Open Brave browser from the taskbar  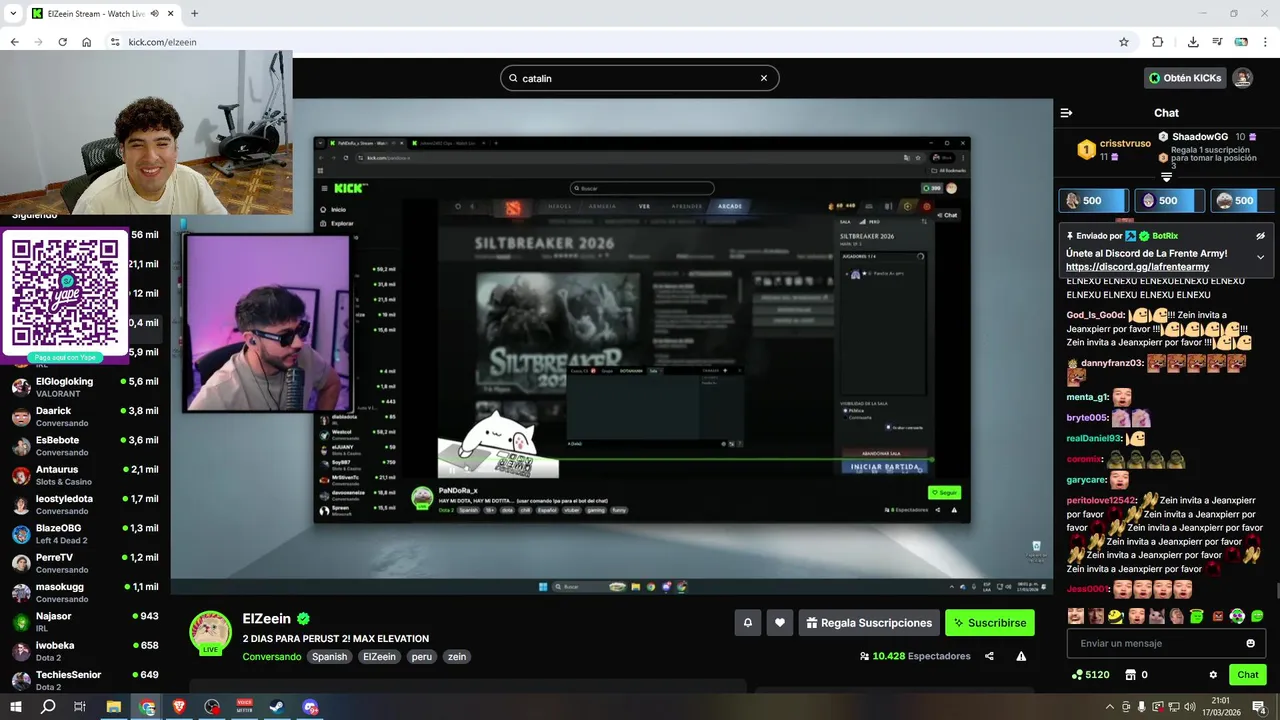[179, 707]
